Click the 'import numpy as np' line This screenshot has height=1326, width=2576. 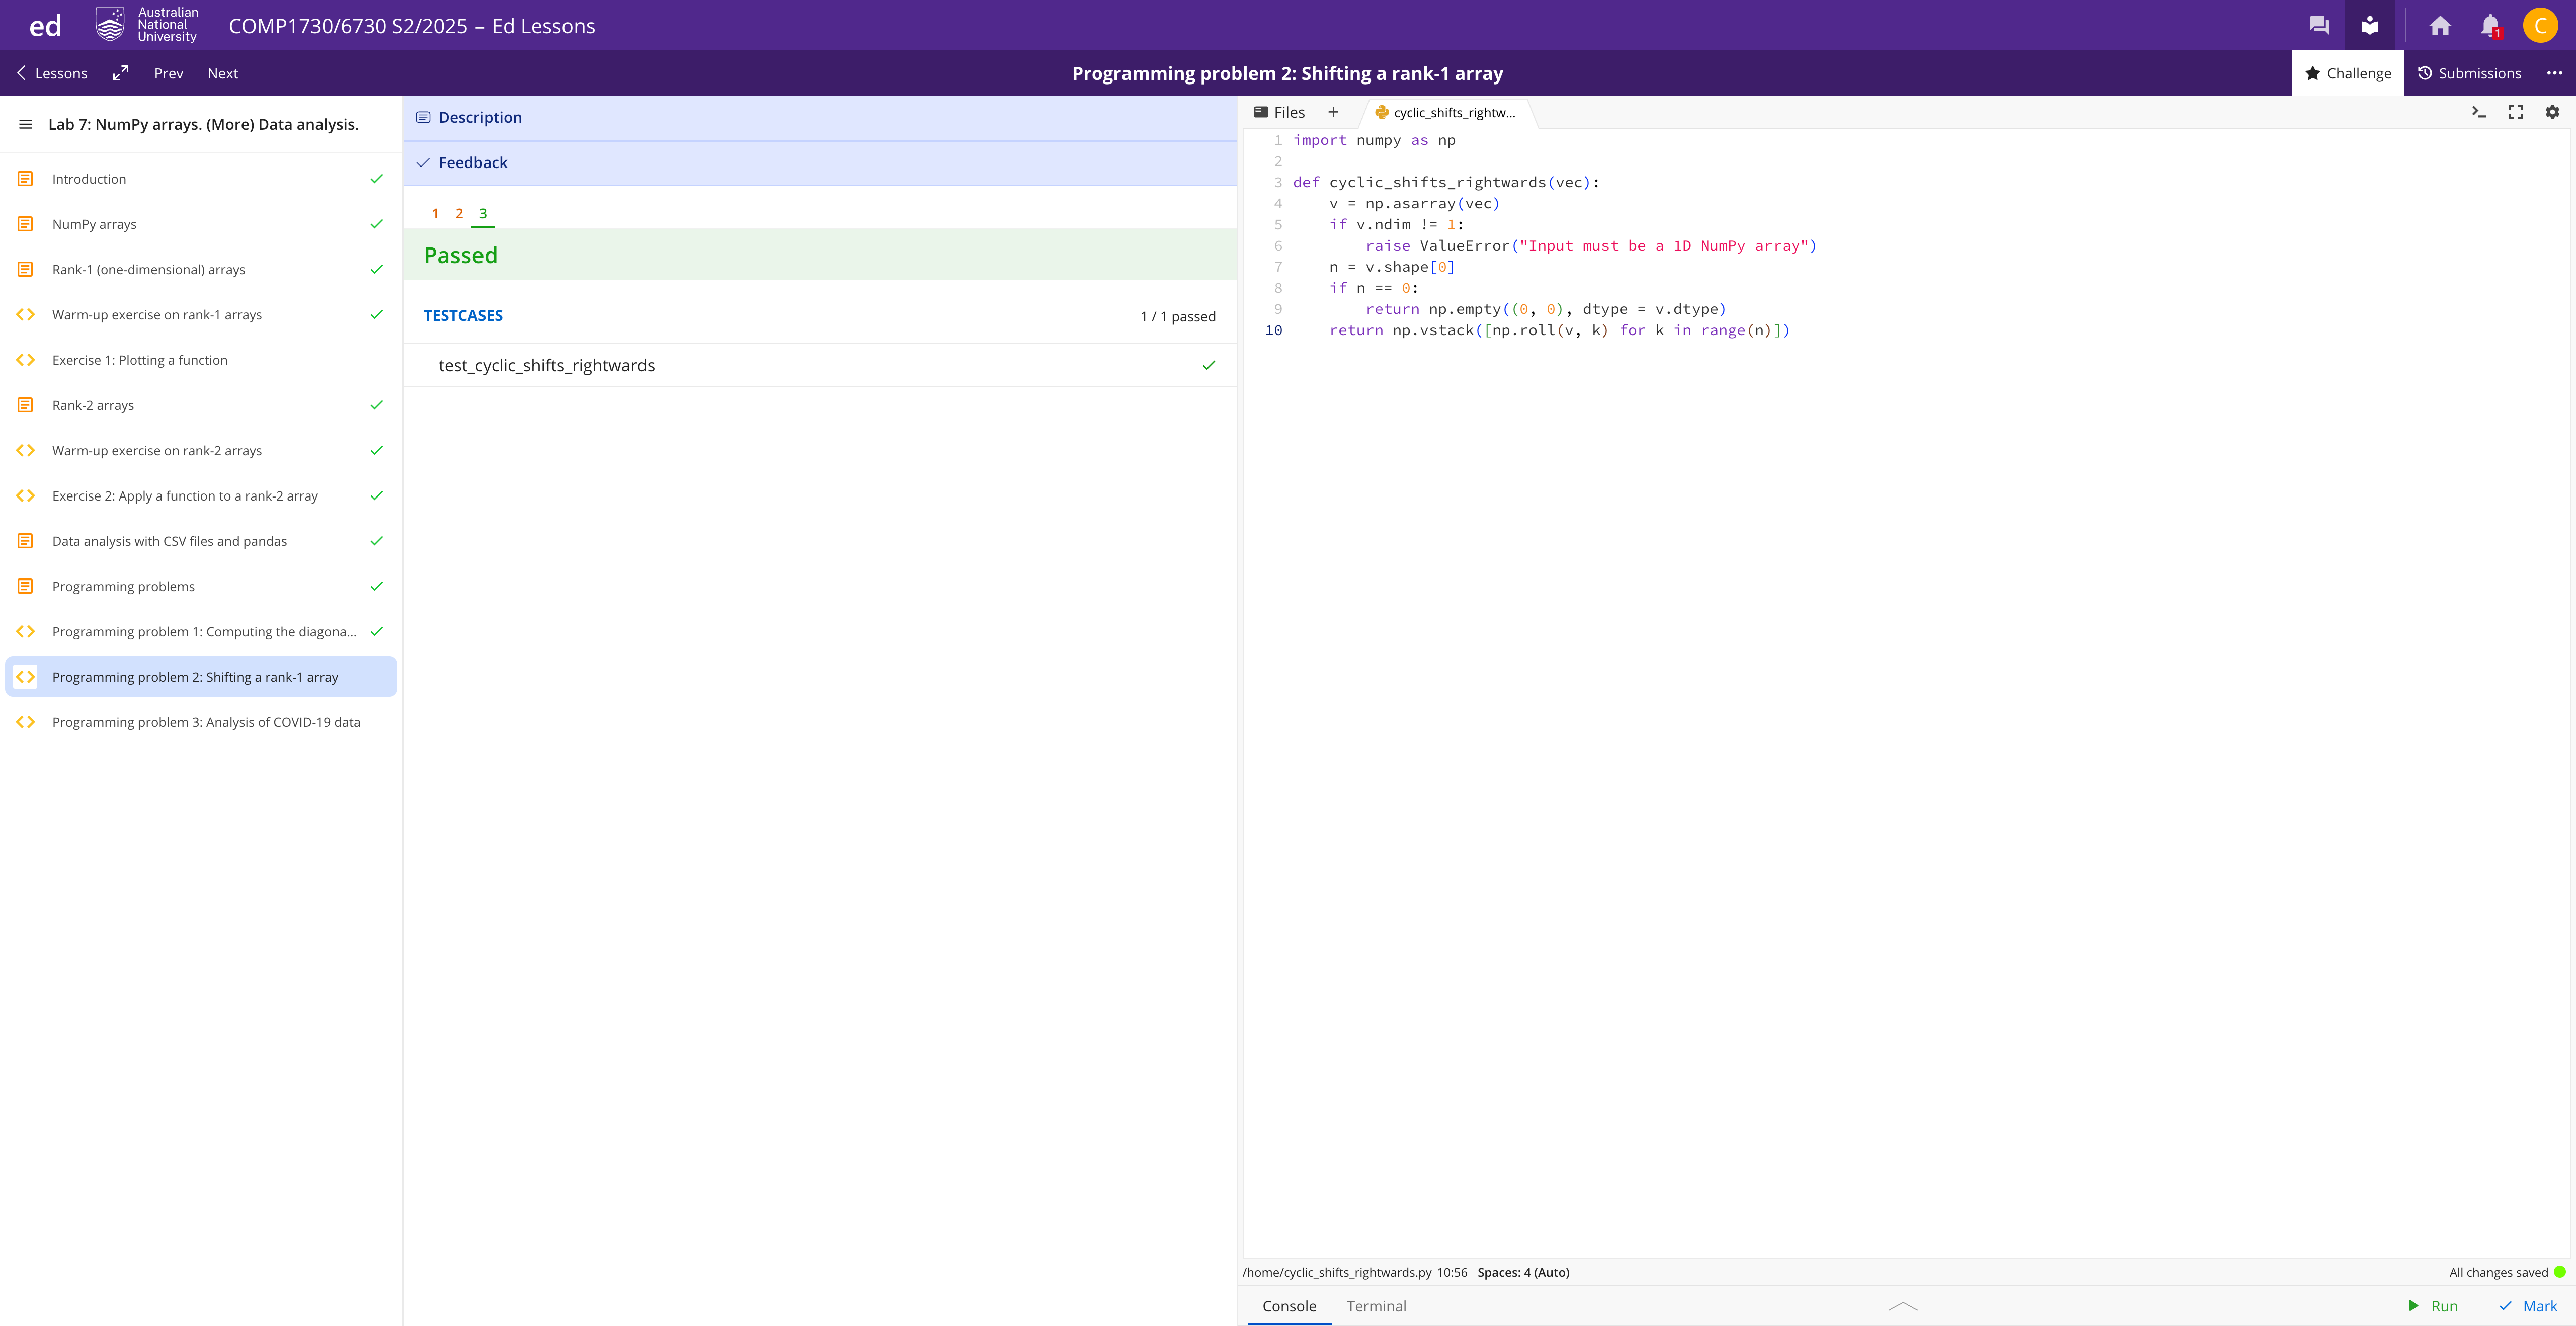(1374, 140)
